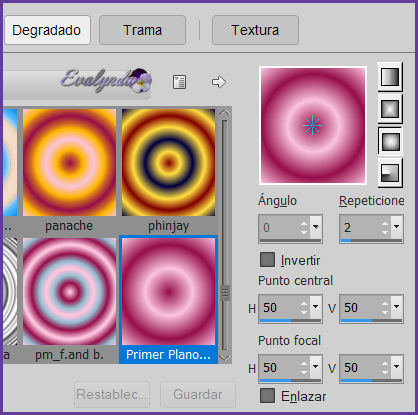Open the Punto central H dropdown
The height and width of the screenshot is (415, 418).
316,307
